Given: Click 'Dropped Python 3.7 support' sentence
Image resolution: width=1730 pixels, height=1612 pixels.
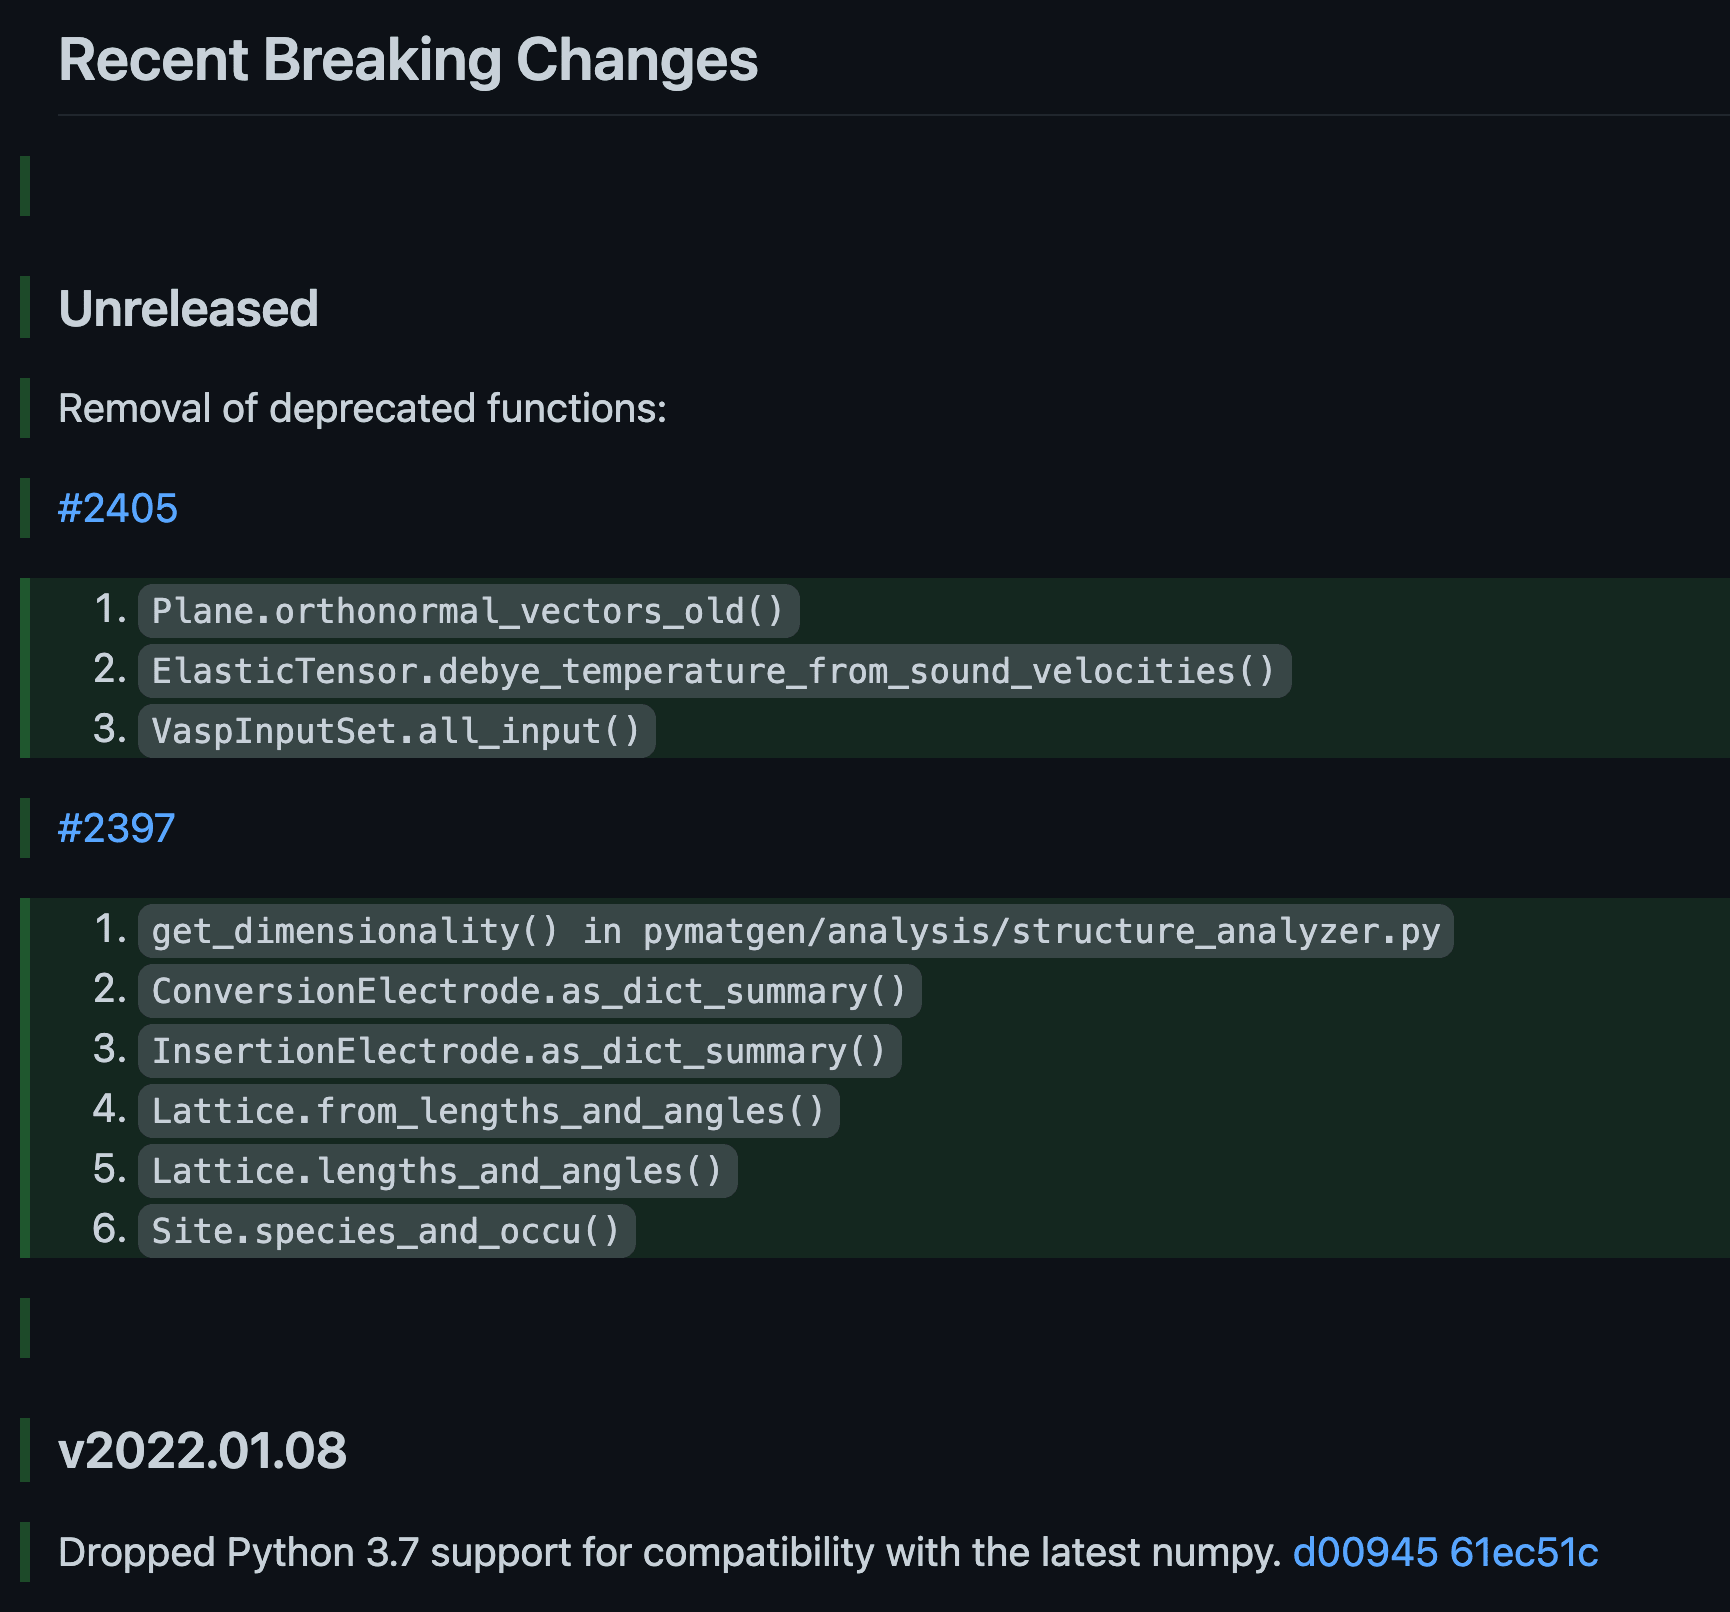Looking at the screenshot, I should 669,1552.
